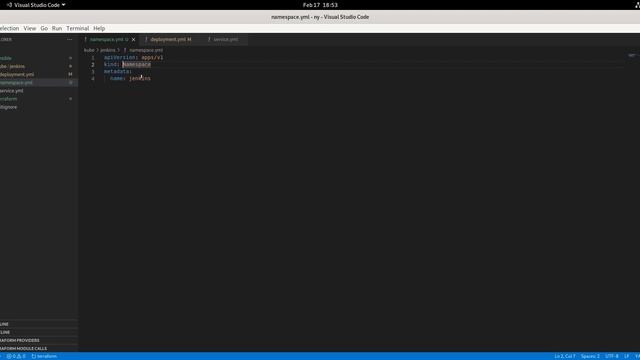
Task: Close the namespace.yml tab
Action: coord(133,40)
